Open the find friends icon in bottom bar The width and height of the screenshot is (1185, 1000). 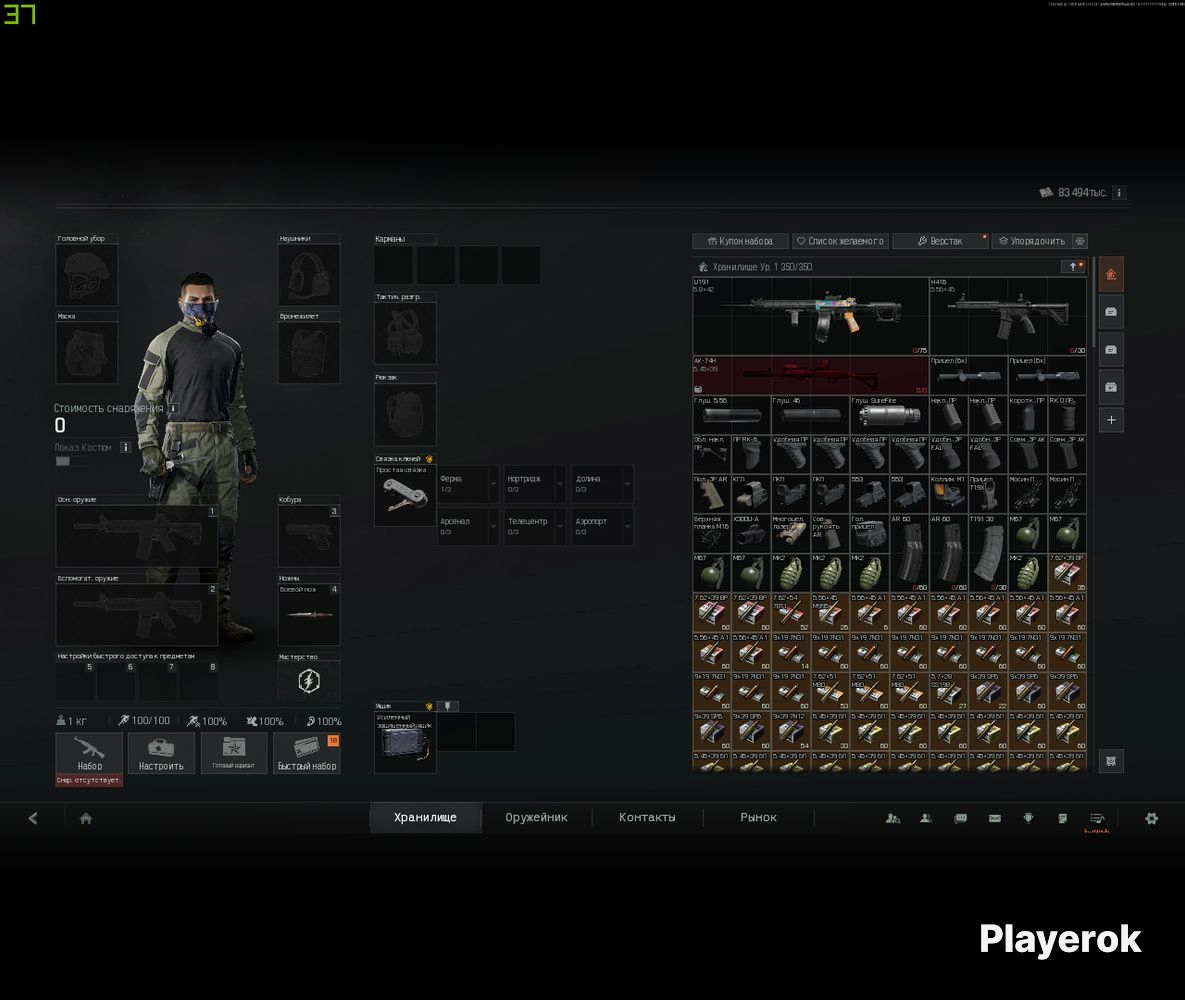[x=893, y=818]
